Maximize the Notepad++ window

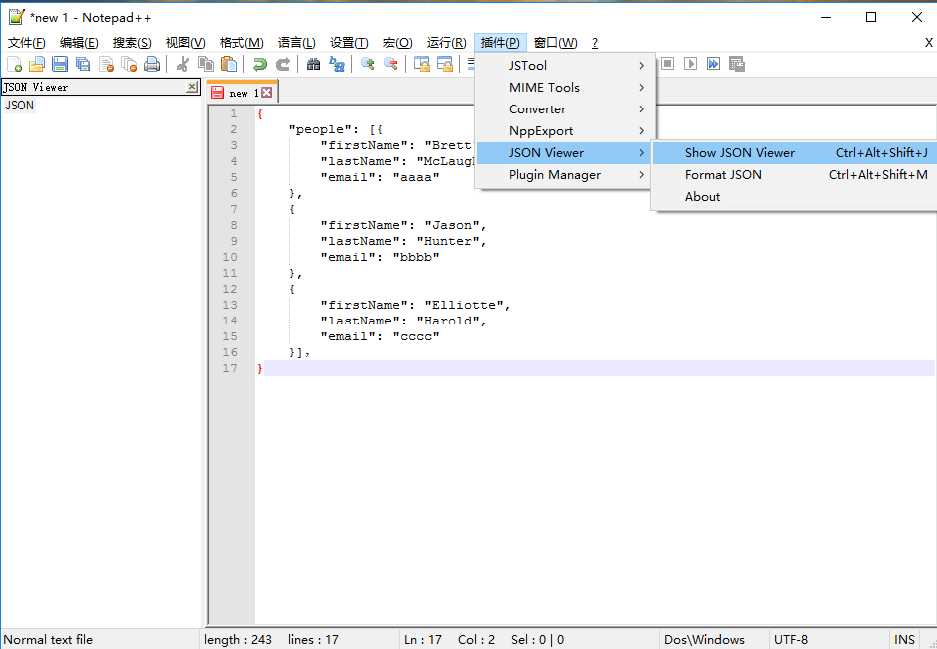pos(871,17)
